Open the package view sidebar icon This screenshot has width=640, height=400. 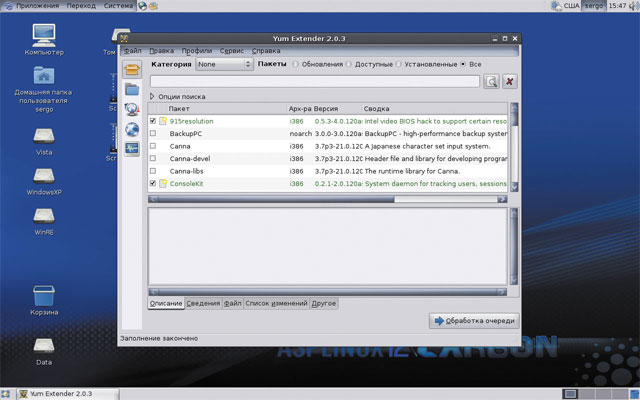point(132,69)
